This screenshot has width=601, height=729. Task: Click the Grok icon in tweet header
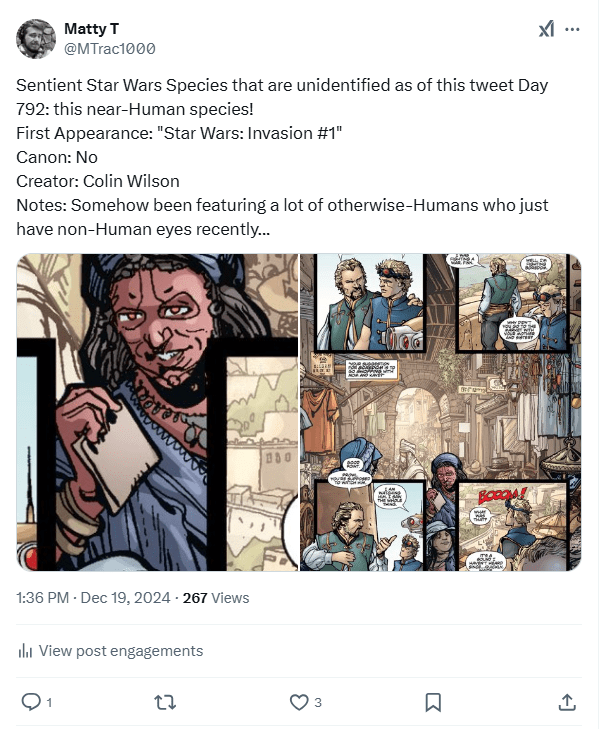coord(546,30)
